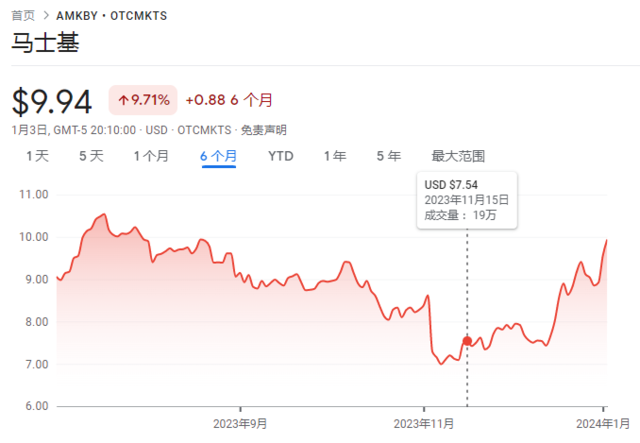The height and width of the screenshot is (443, 640).
Task: Click the red data point marker on chart
Action: 467,341
